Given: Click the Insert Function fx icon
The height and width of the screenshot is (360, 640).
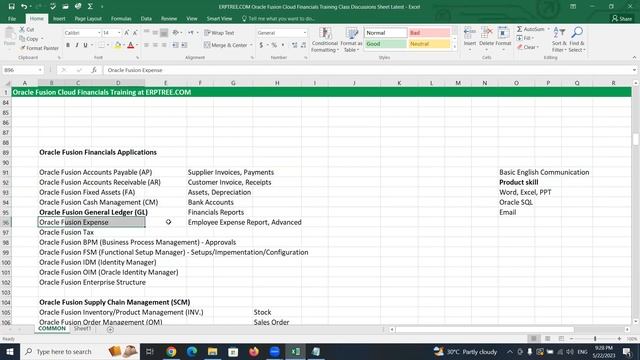Looking at the screenshot, I should (94, 70).
